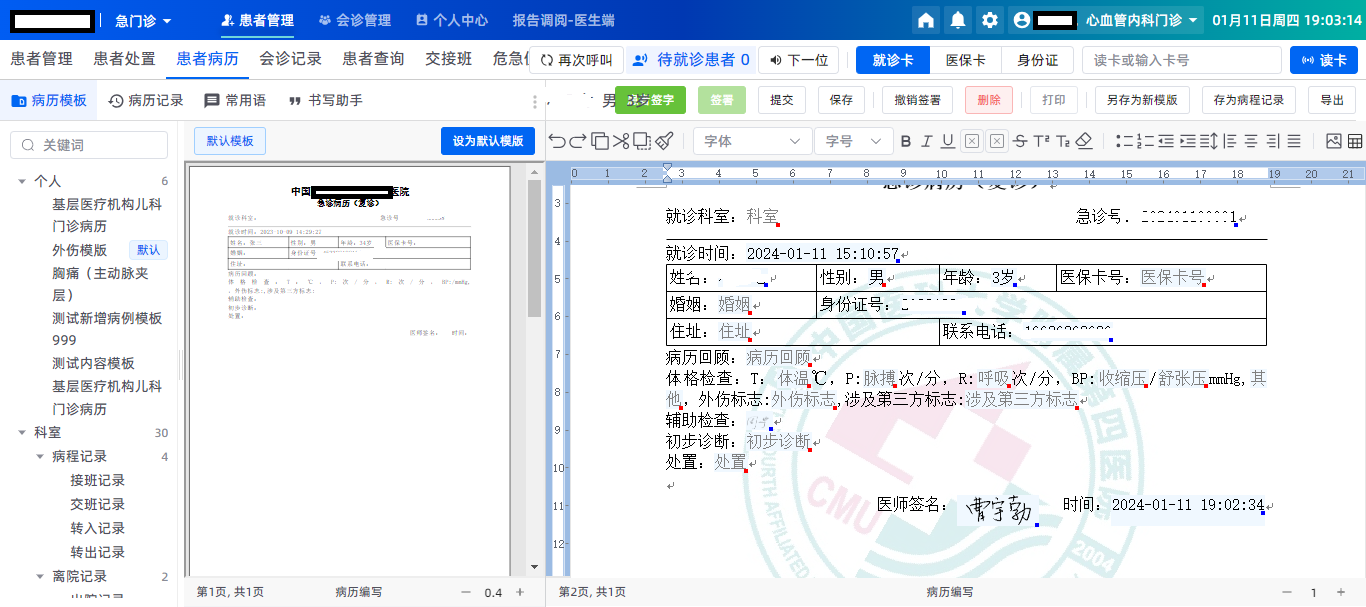
Task: Click the format painter brush icon
Action: 664,141
